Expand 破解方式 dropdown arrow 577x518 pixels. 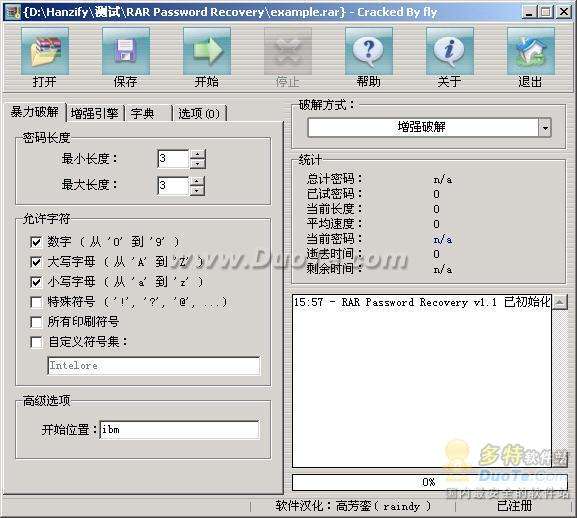[545, 128]
